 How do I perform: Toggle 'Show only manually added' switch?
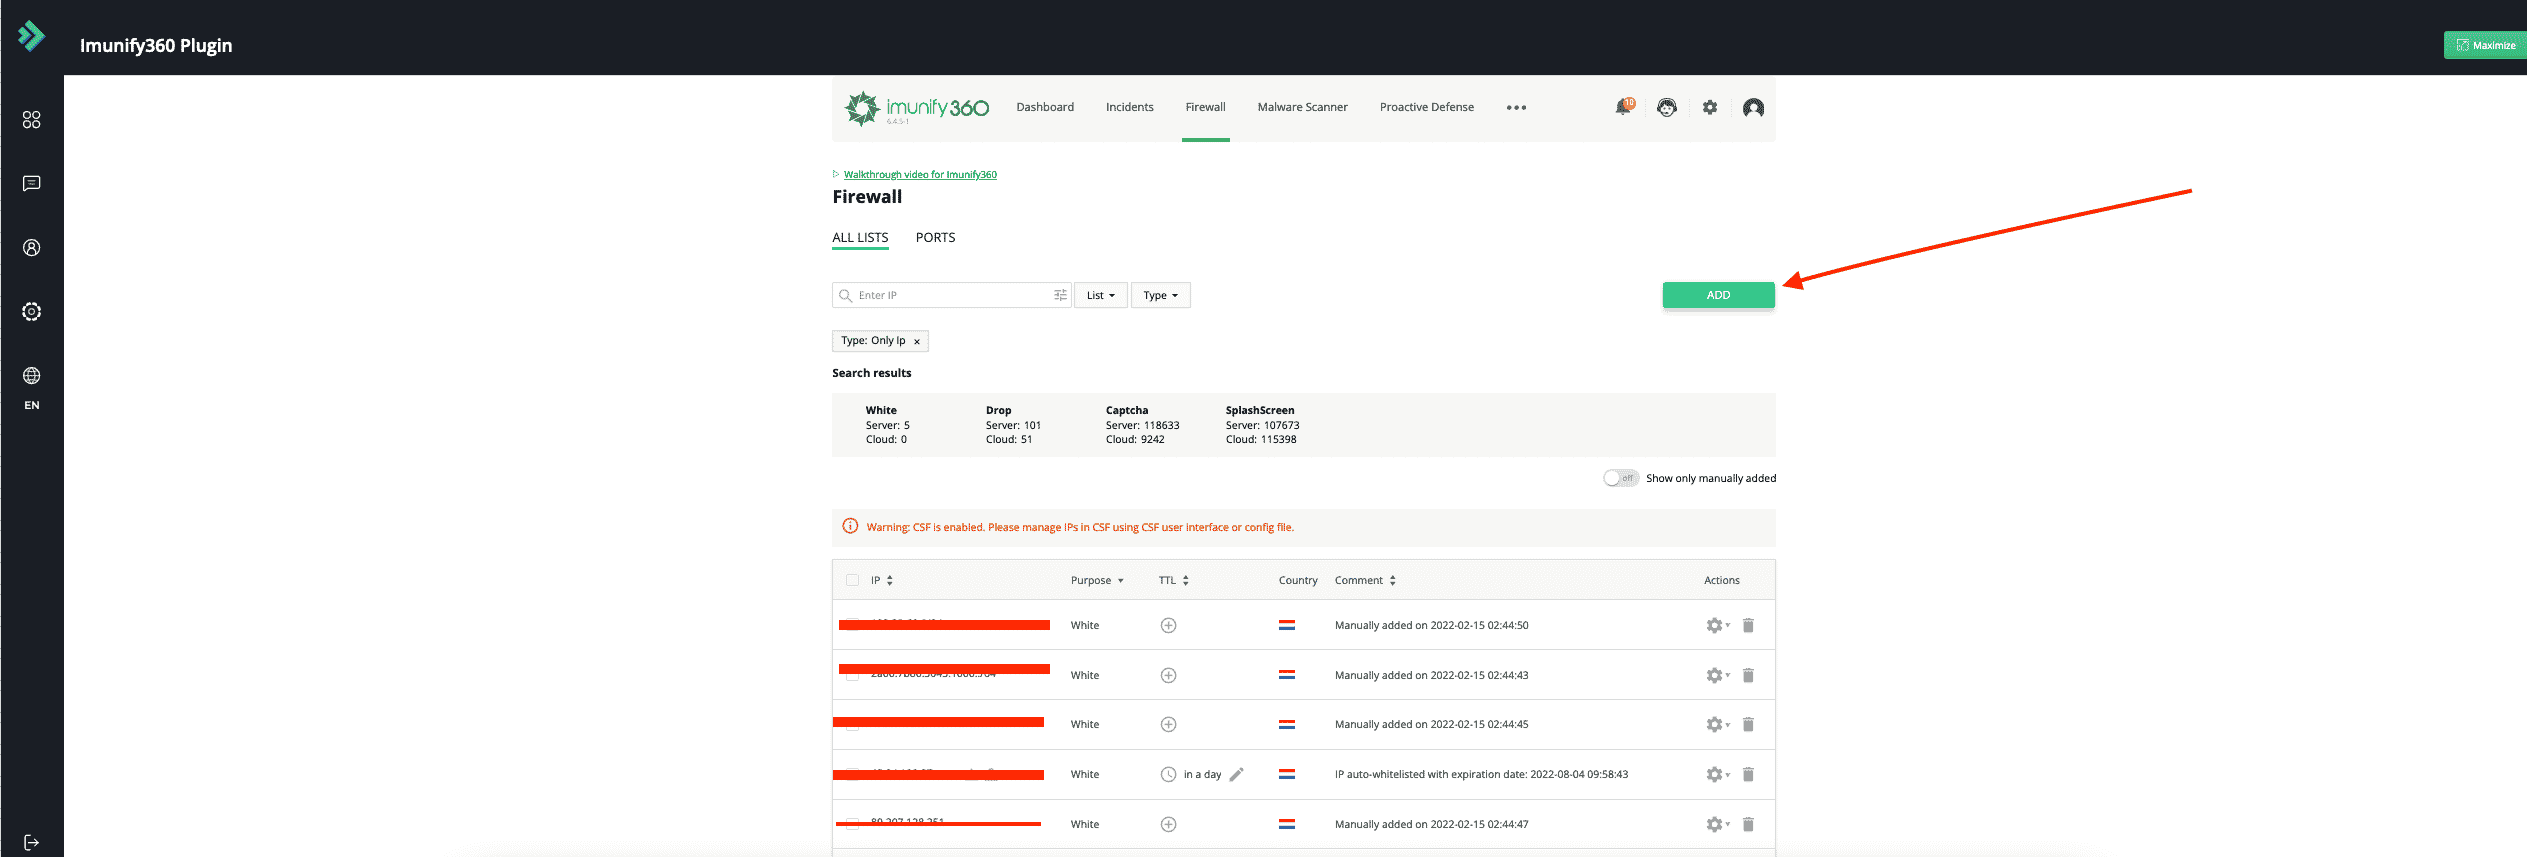1620,478
